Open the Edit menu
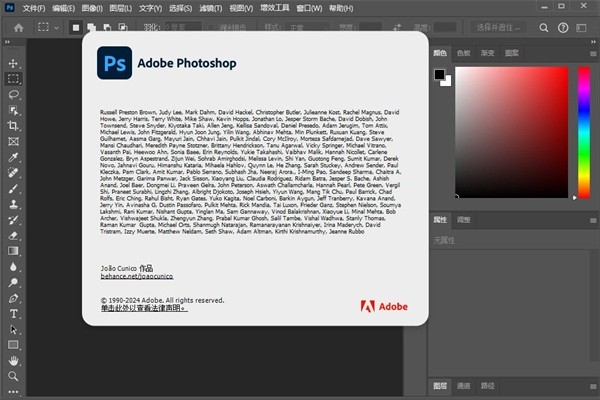600x400 pixels. point(64,8)
